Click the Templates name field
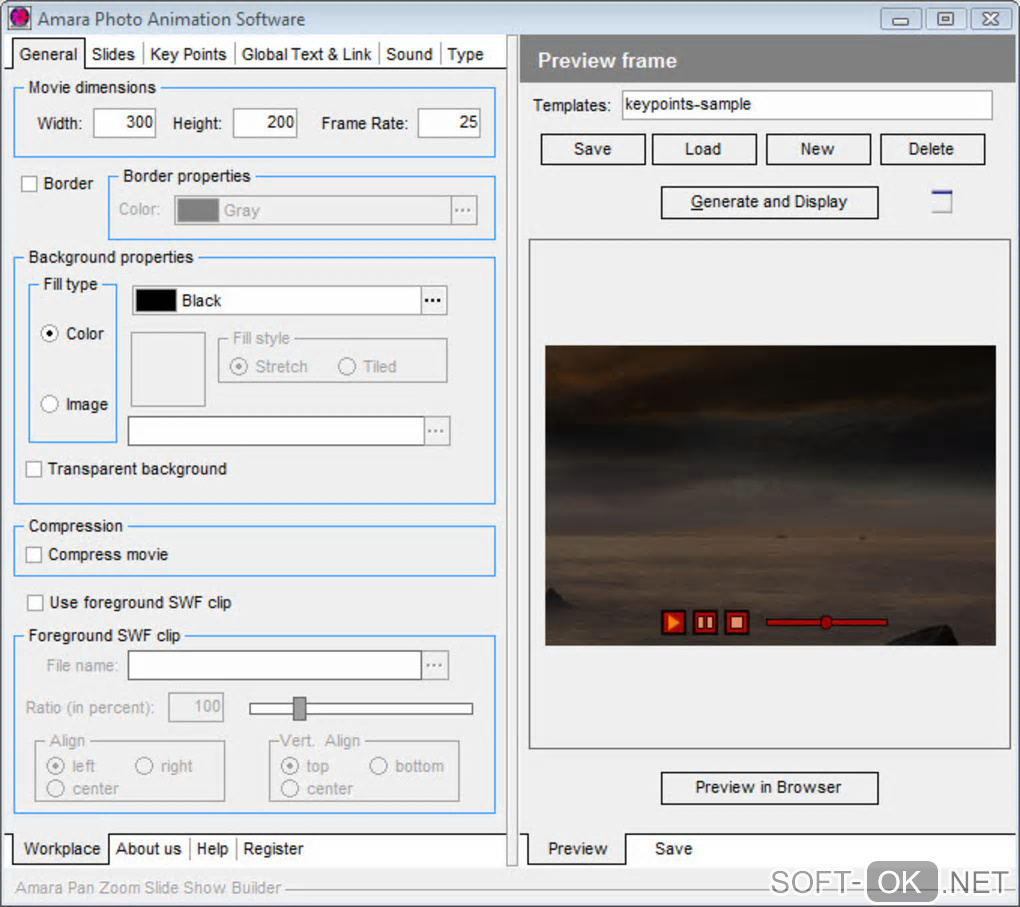This screenshot has width=1020, height=907. 807,105
